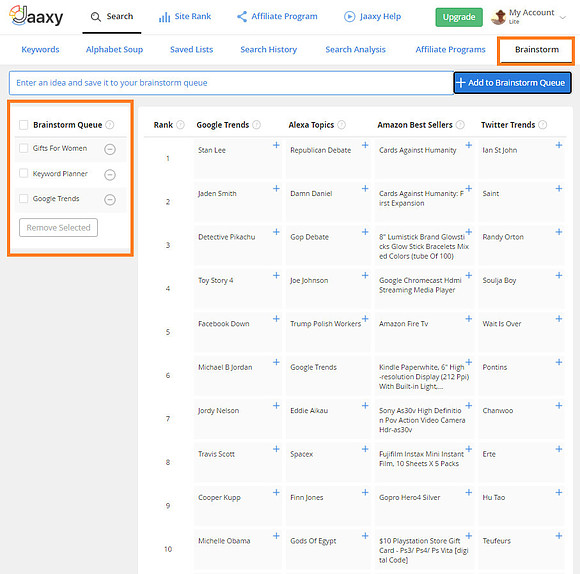Image resolution: width=580 pixels, height=574 pixels.
Task: Click Wait Is Over in Twitter Trends
Action: (502, 324)
